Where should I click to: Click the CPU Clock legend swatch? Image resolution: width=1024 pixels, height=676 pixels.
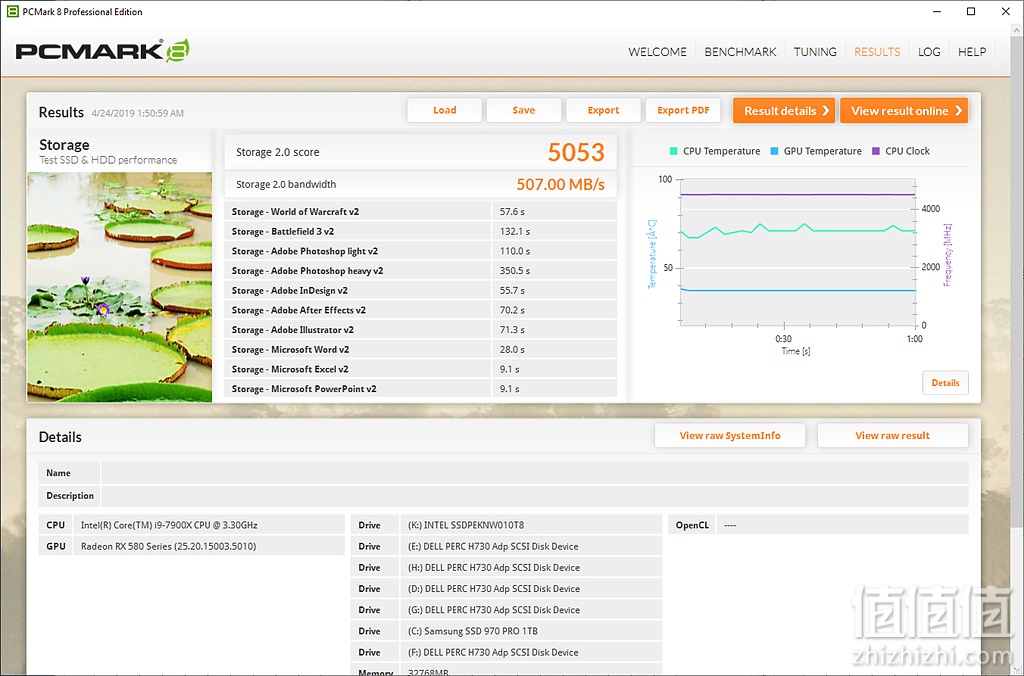[876, 151]
